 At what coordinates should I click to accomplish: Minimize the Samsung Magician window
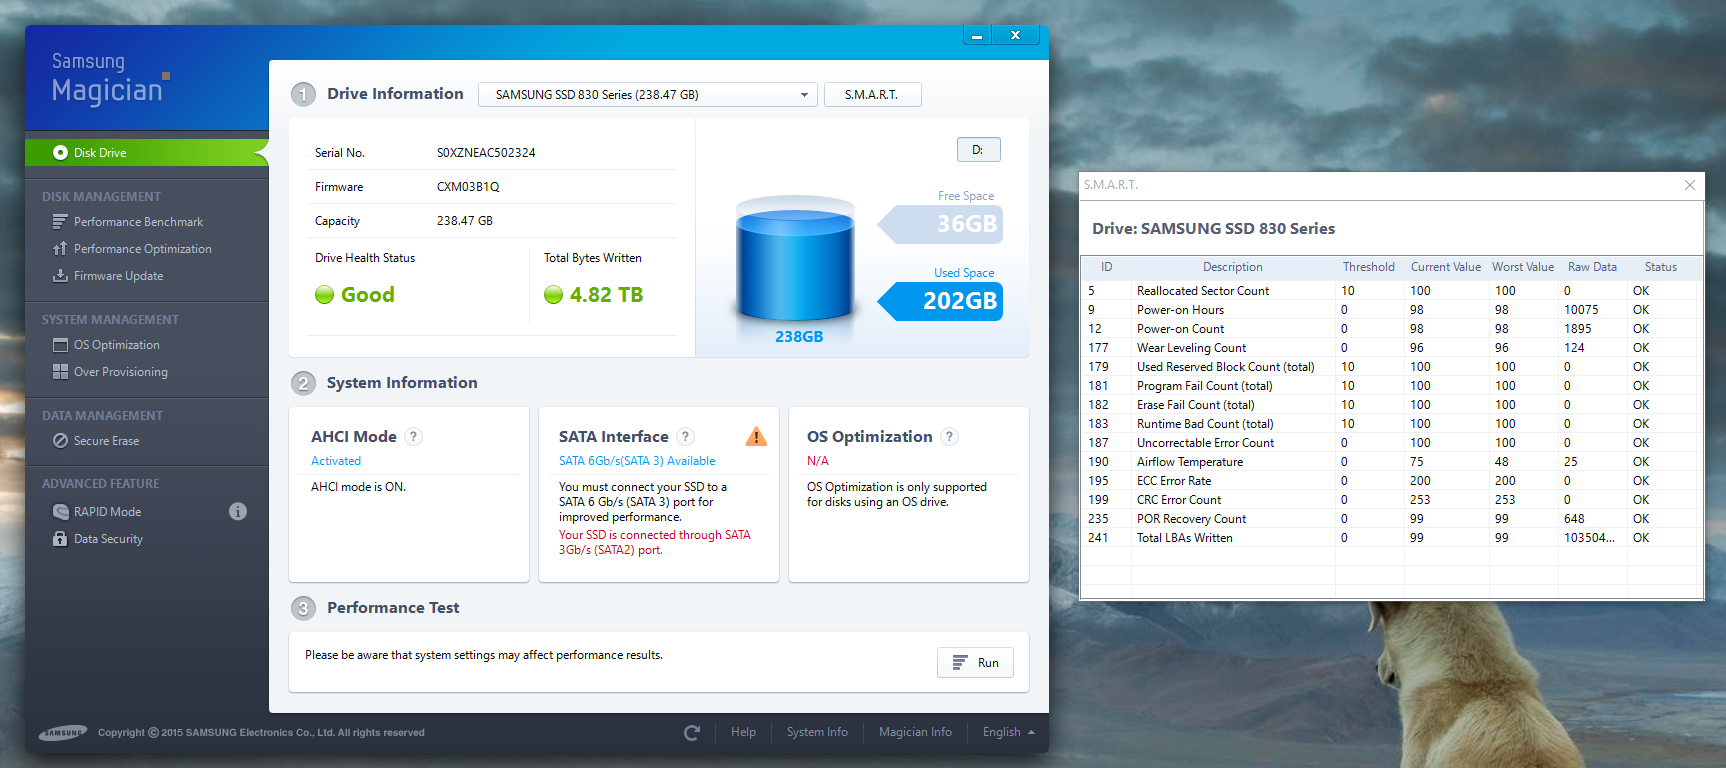pyautogui.click(x=977, y=36)
